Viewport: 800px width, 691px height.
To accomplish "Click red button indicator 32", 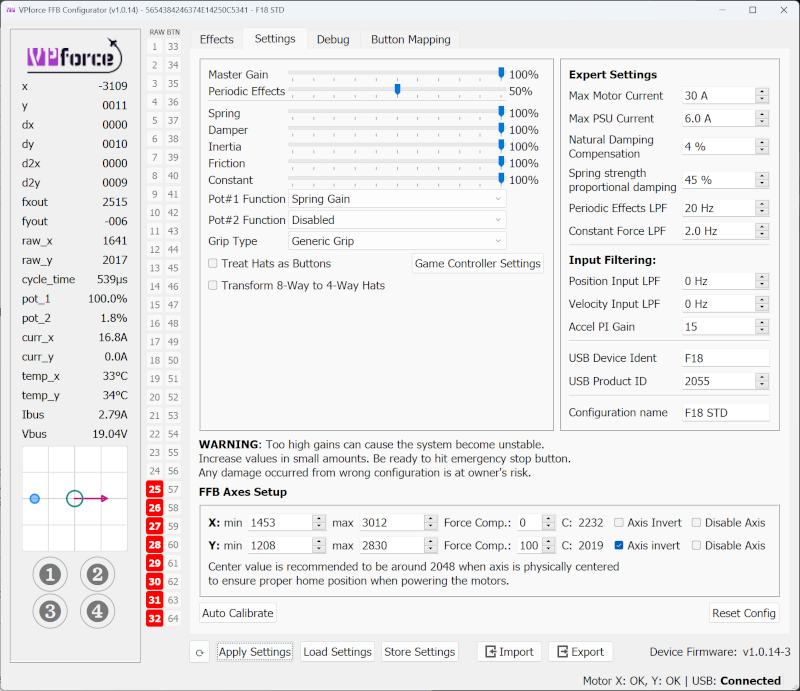I will tap(155, 619).
